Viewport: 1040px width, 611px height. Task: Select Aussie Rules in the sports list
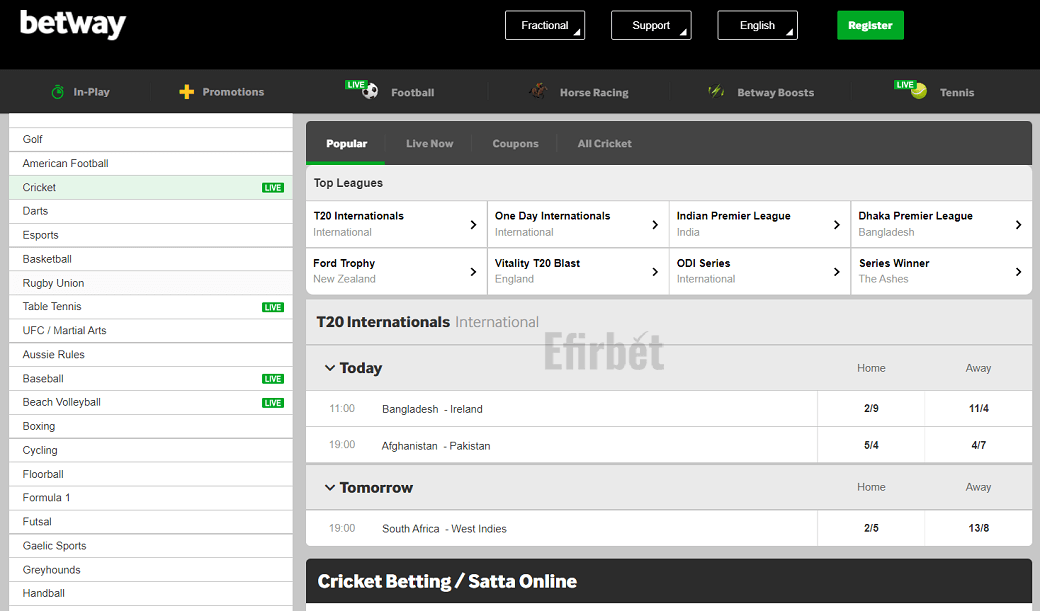click(151, 354)
